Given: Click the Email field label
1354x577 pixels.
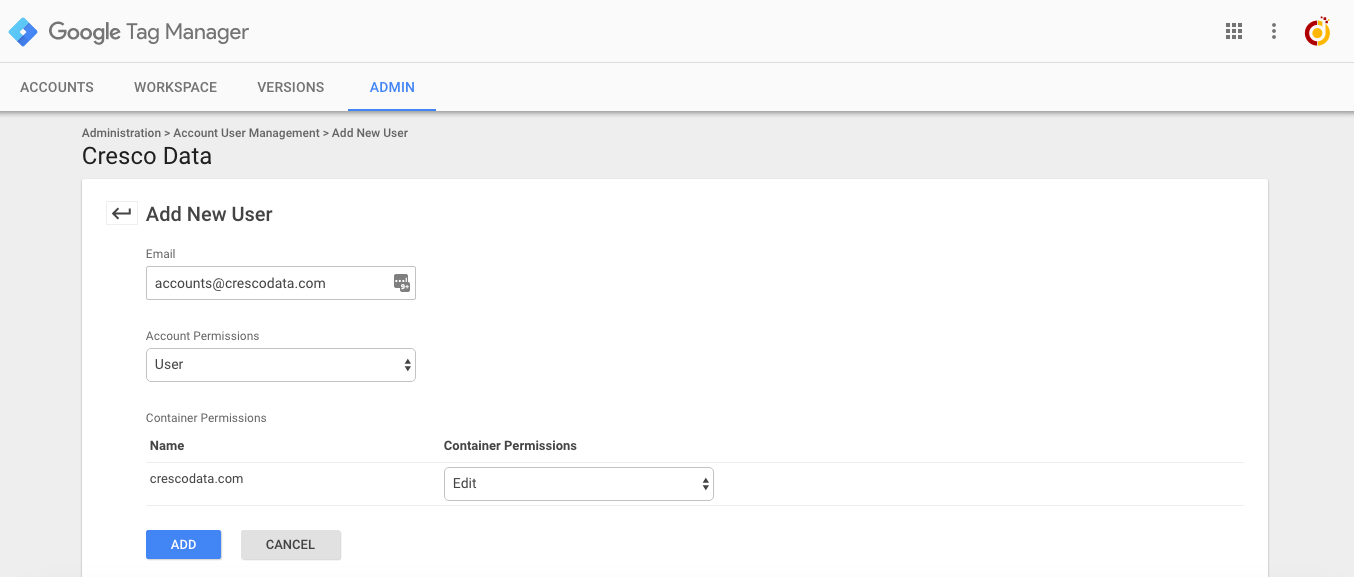Looking at the screenshot, I should [161, 254].
